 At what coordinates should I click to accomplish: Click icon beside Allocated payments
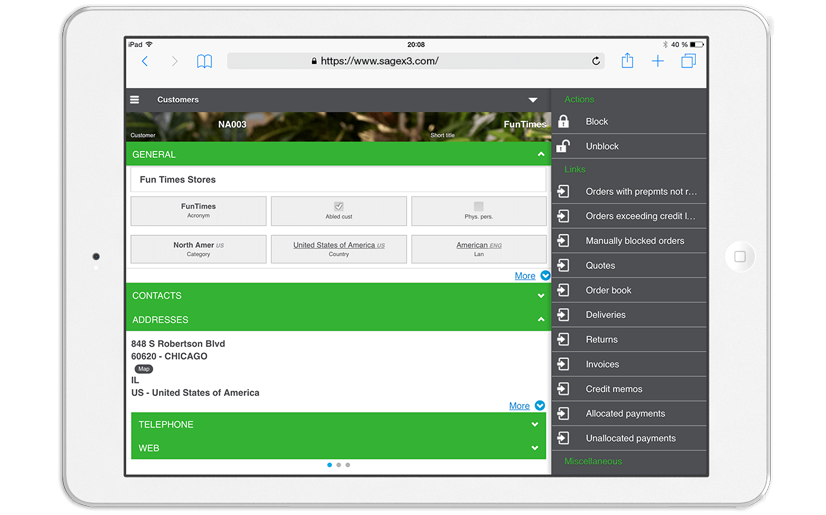[x=563, y=413]
